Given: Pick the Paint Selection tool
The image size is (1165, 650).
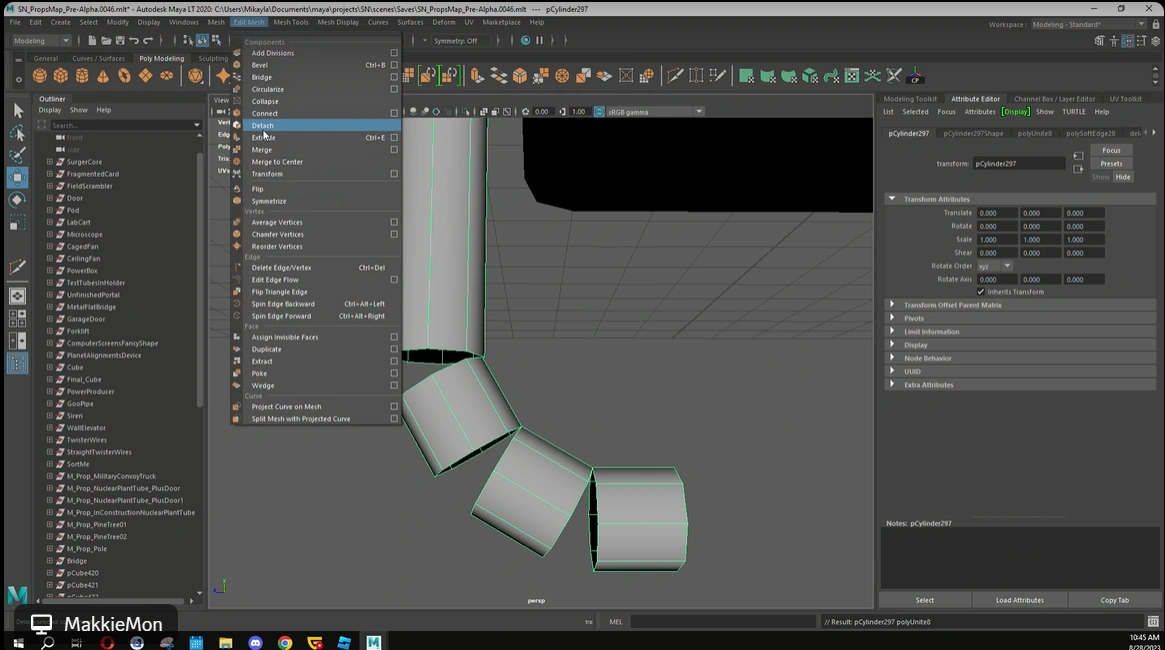Looking at the screenshot, I should click(x=17, y=155).
